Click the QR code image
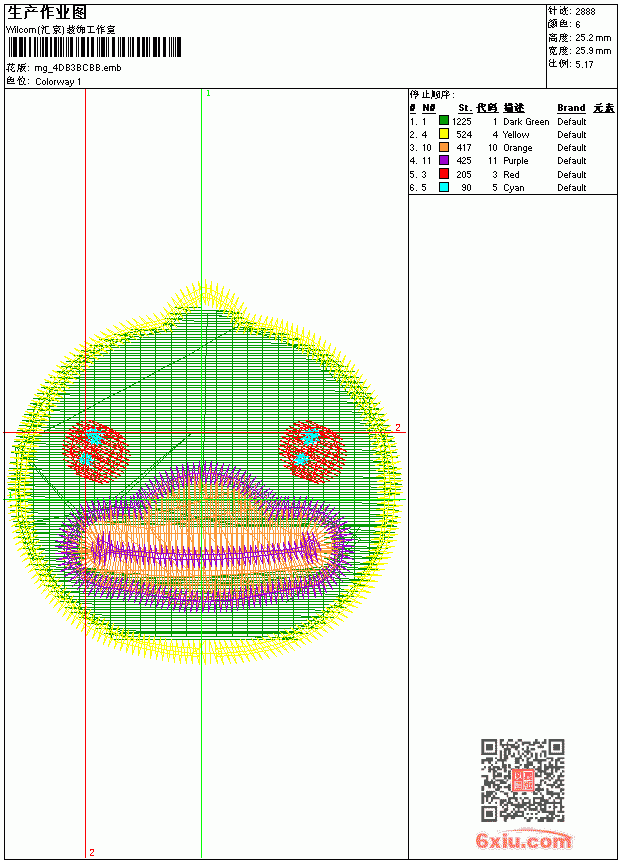The height and width of the screenshot is (860, 620). pyautogui.click(x=523, y=780)
